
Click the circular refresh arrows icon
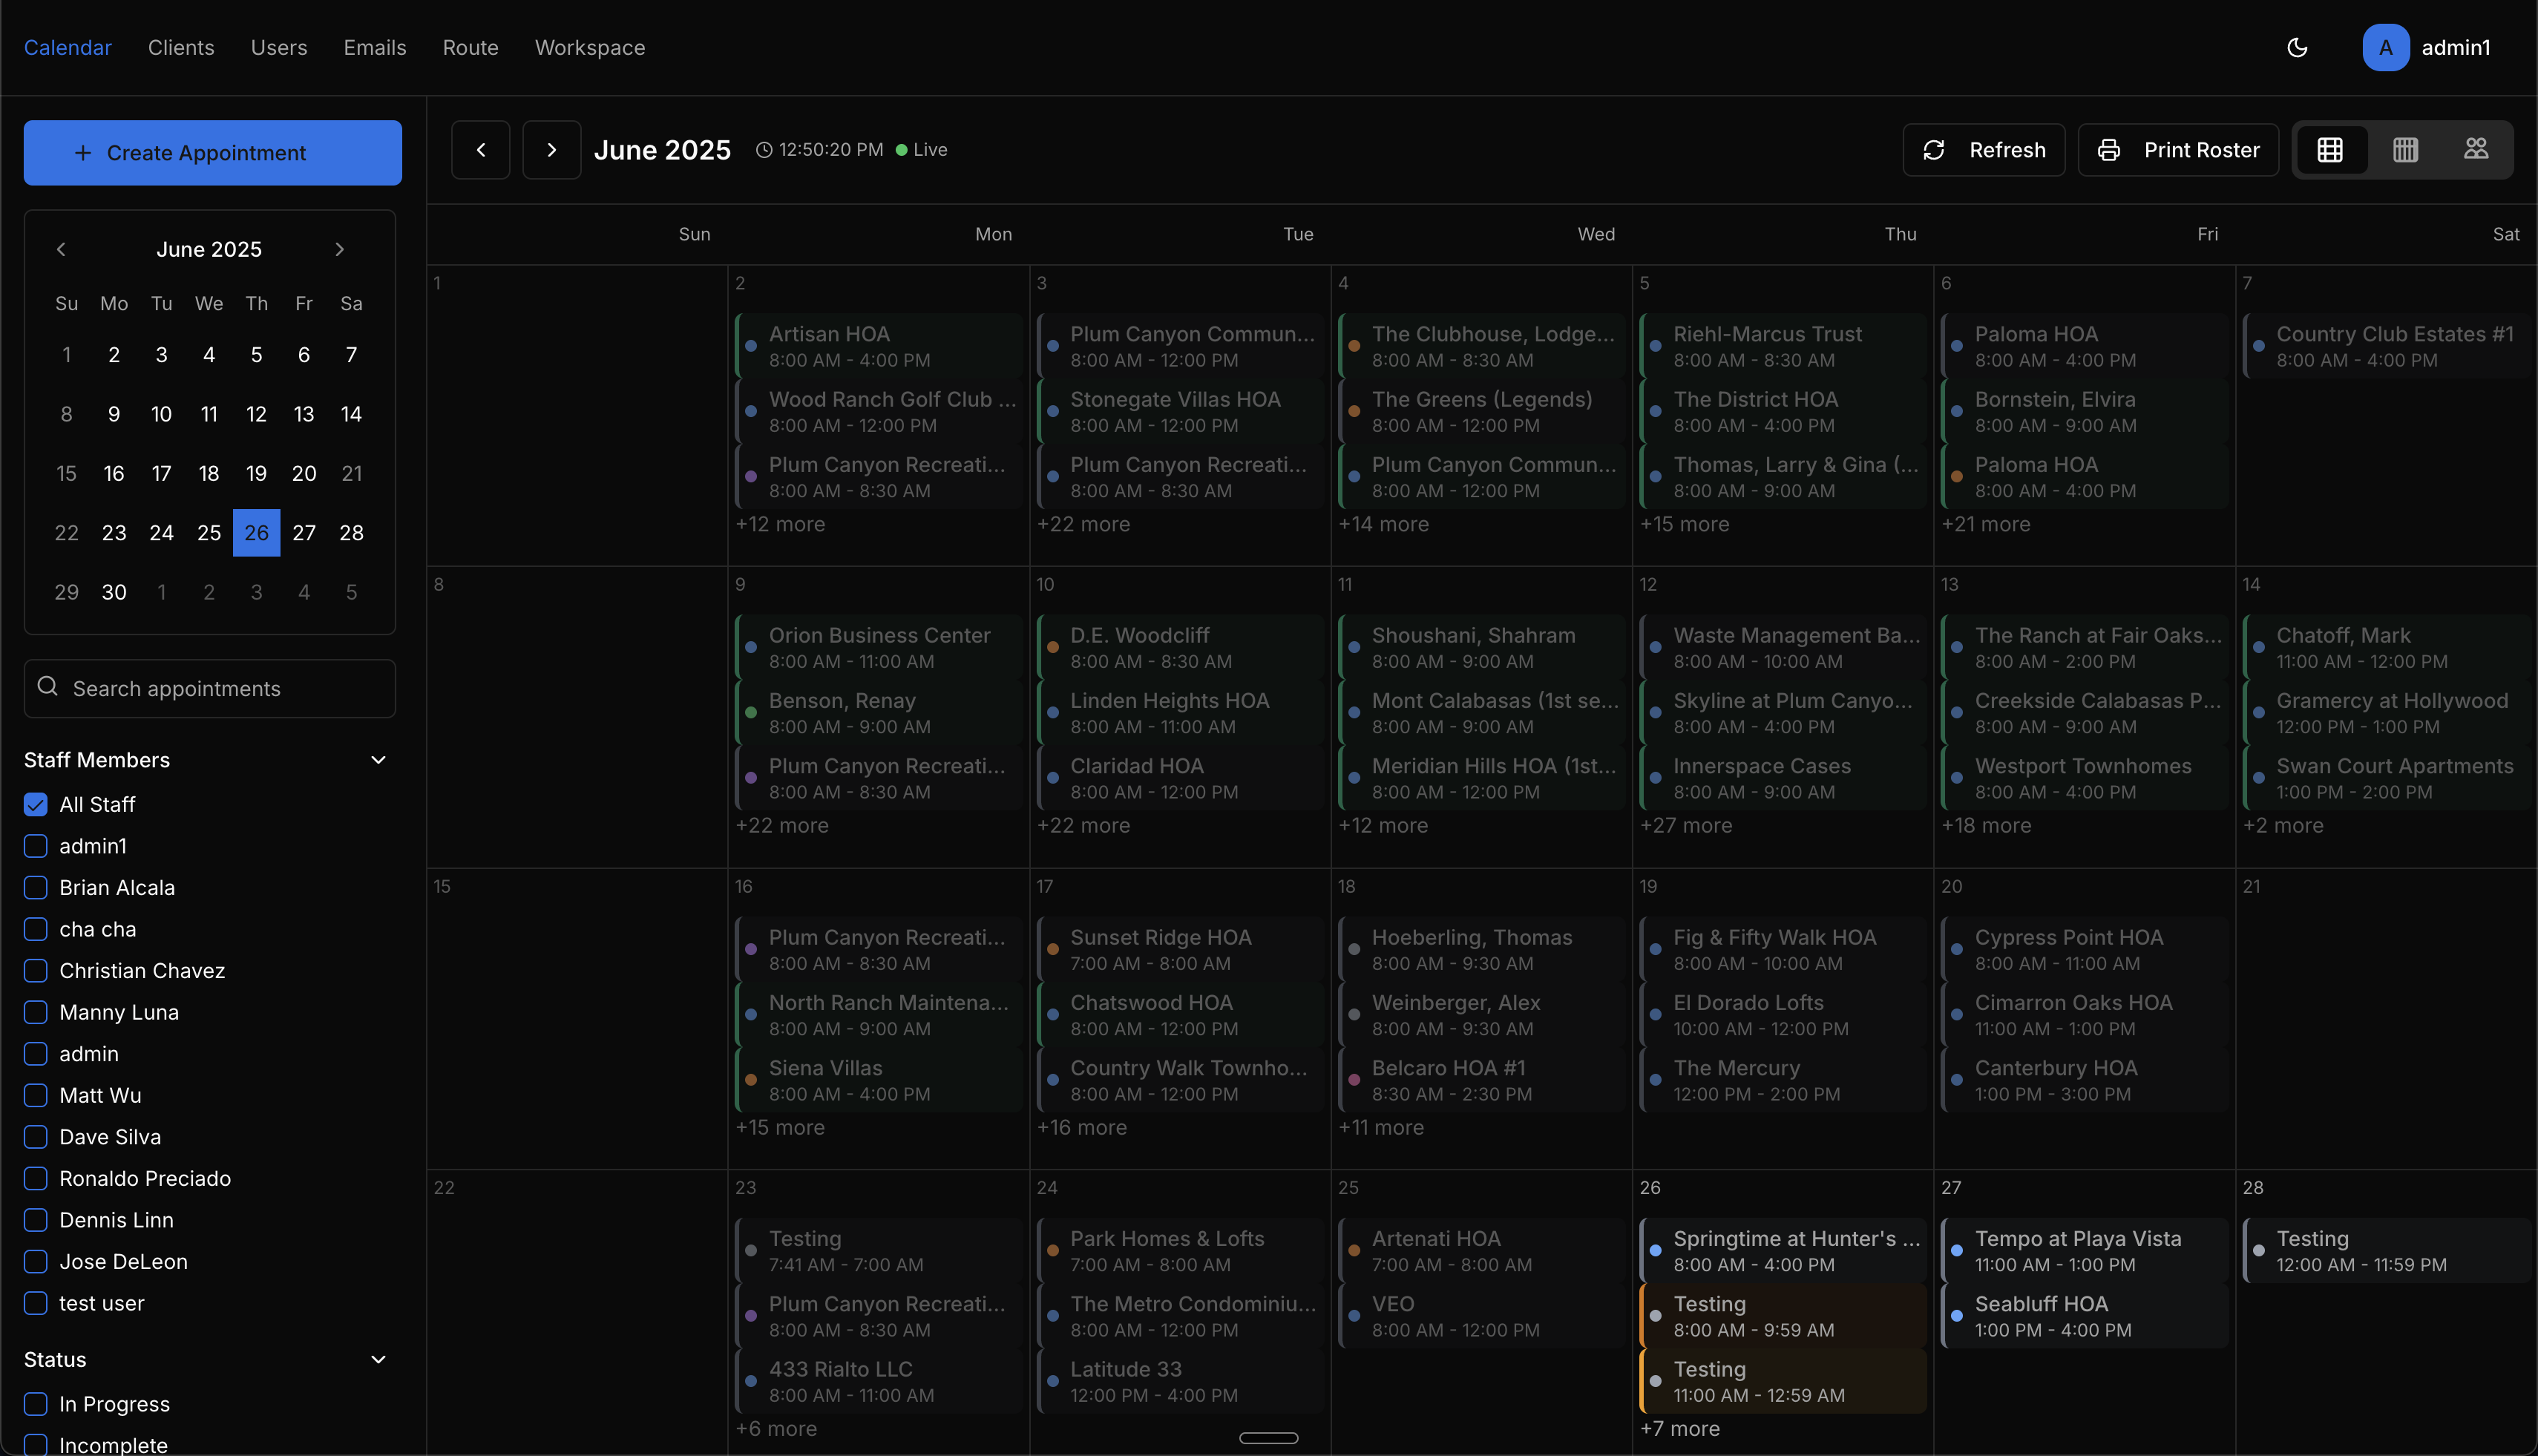(1934, 150)
